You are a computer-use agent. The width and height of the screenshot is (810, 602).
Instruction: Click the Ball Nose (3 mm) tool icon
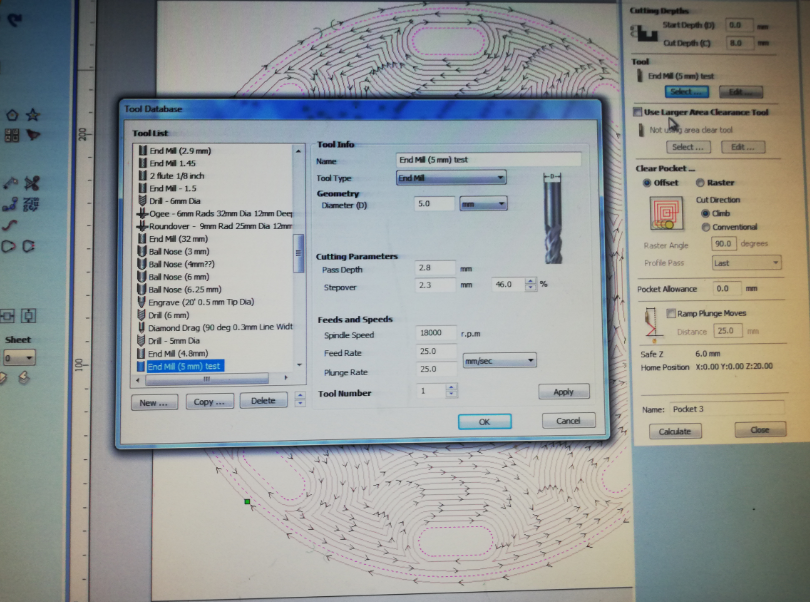click(142, 251)
